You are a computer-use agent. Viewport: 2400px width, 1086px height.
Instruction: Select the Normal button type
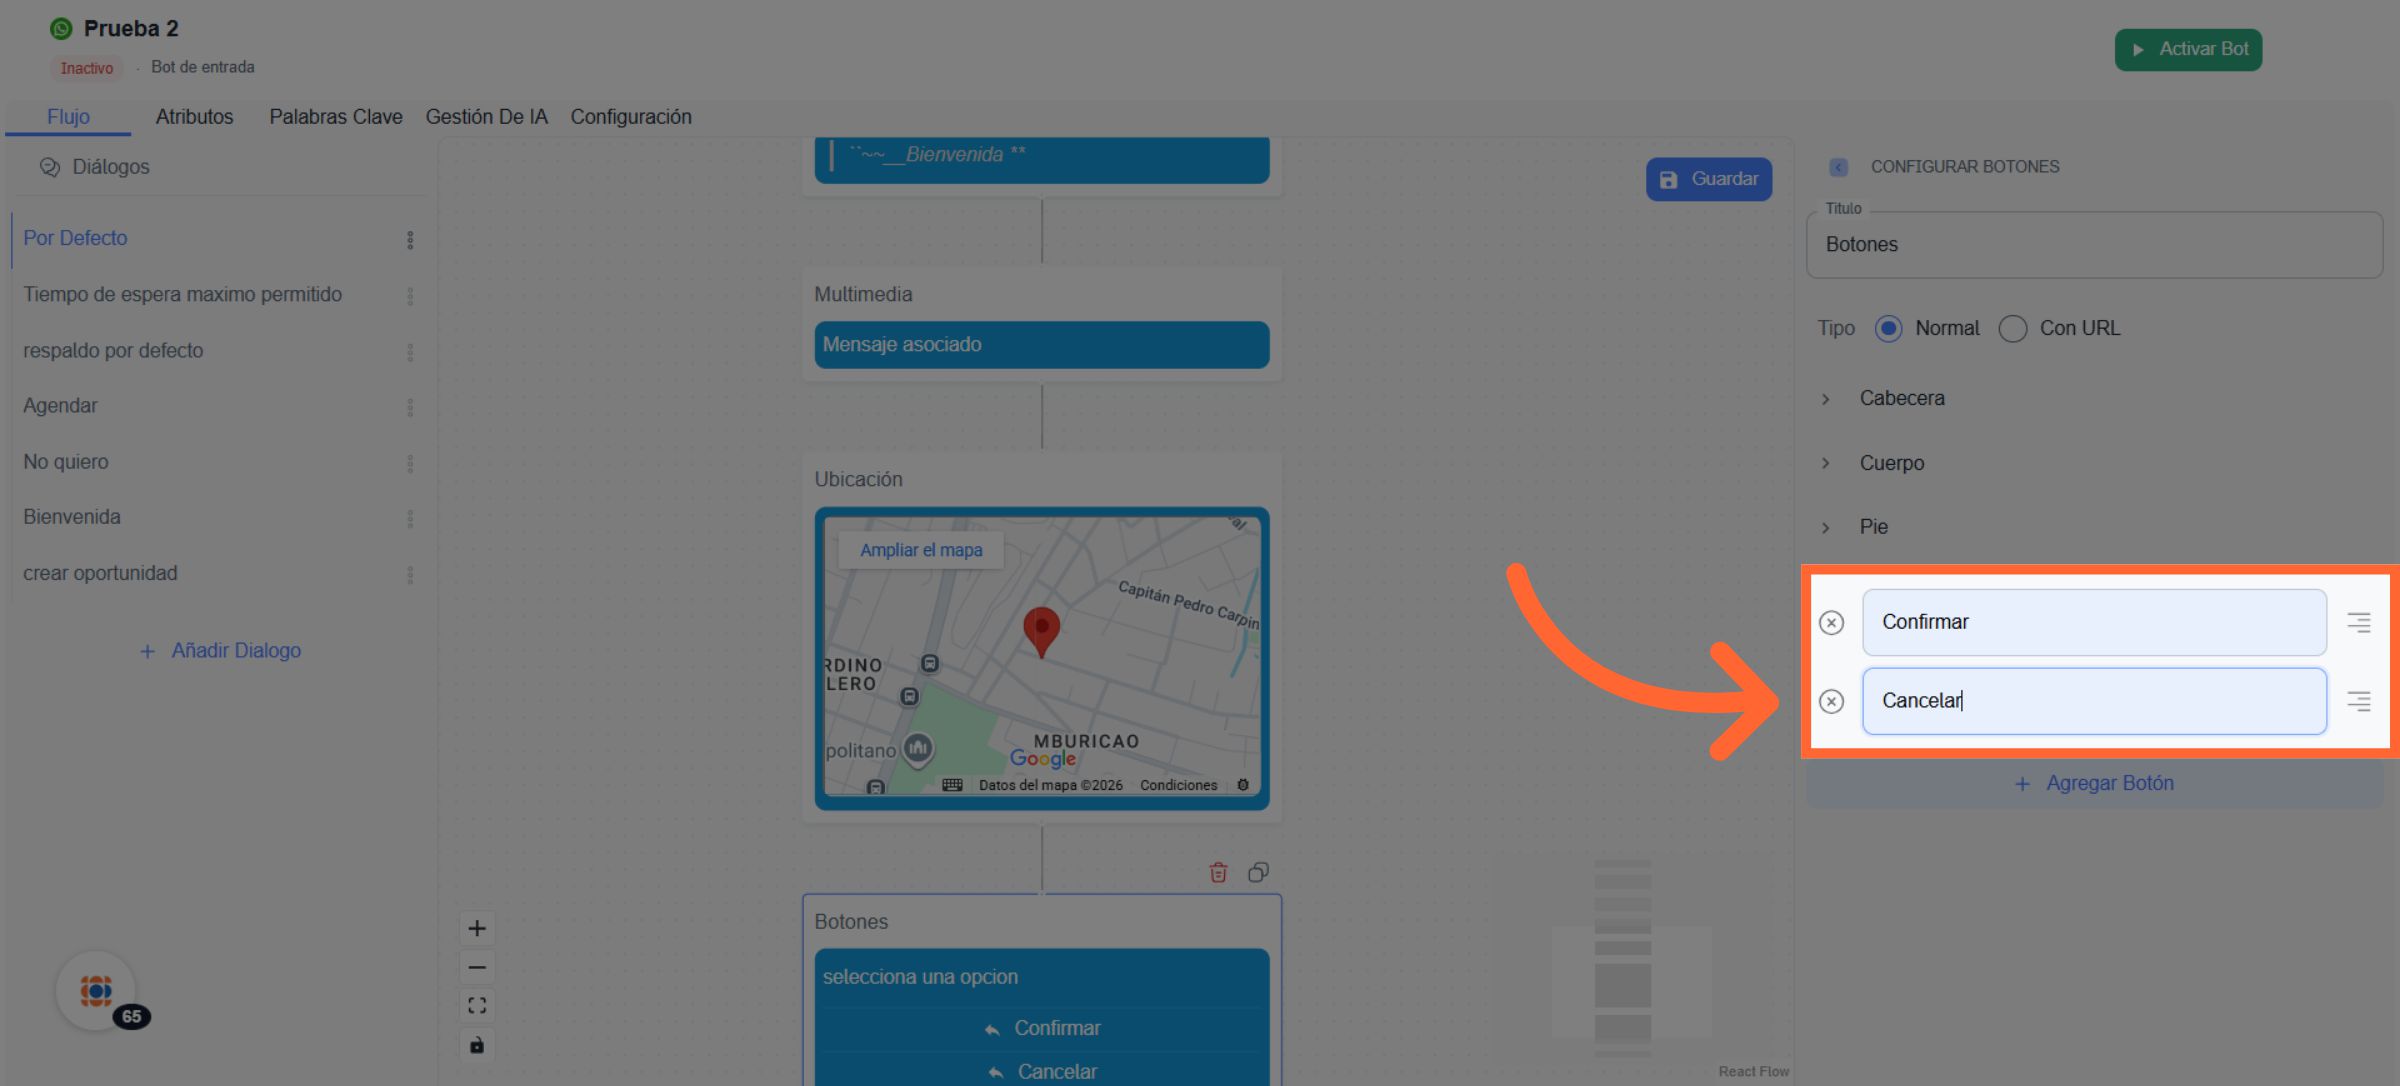1888,329
